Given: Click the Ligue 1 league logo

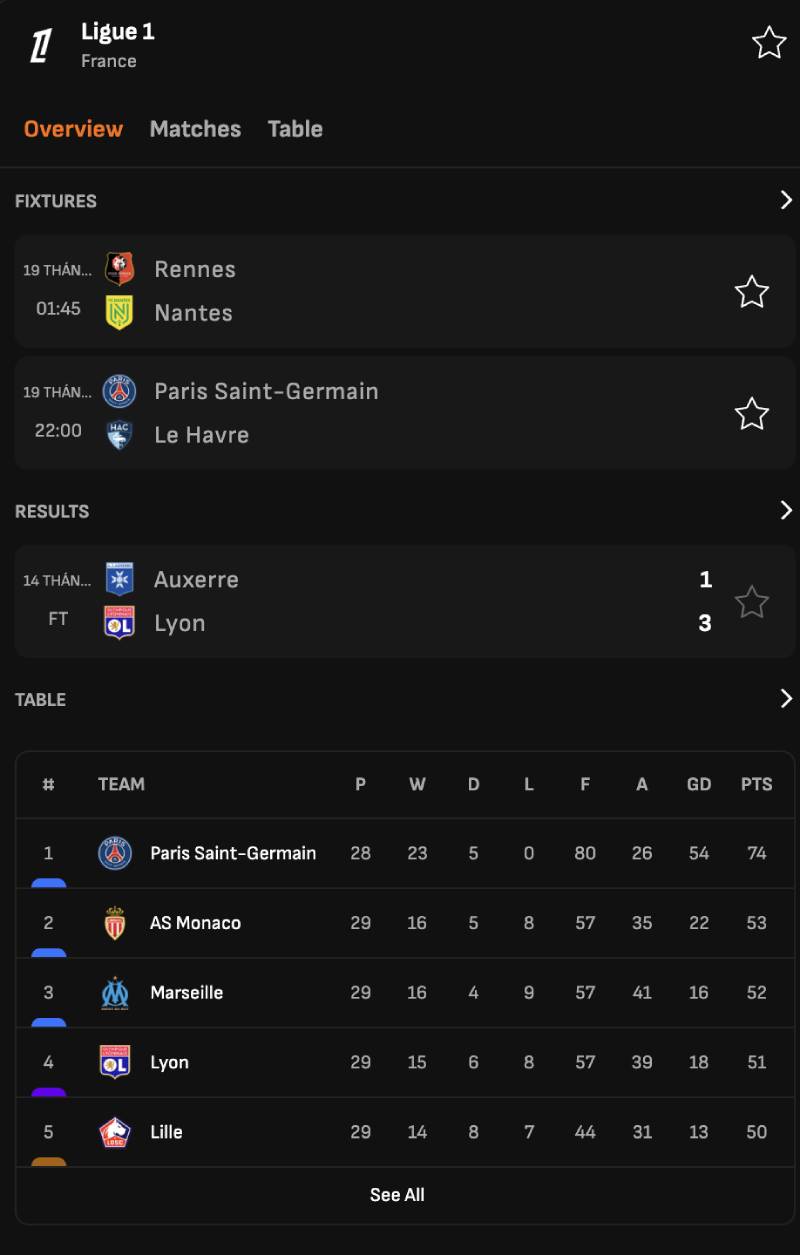Looking at the screenshot, I should click(x=41, y=46).
